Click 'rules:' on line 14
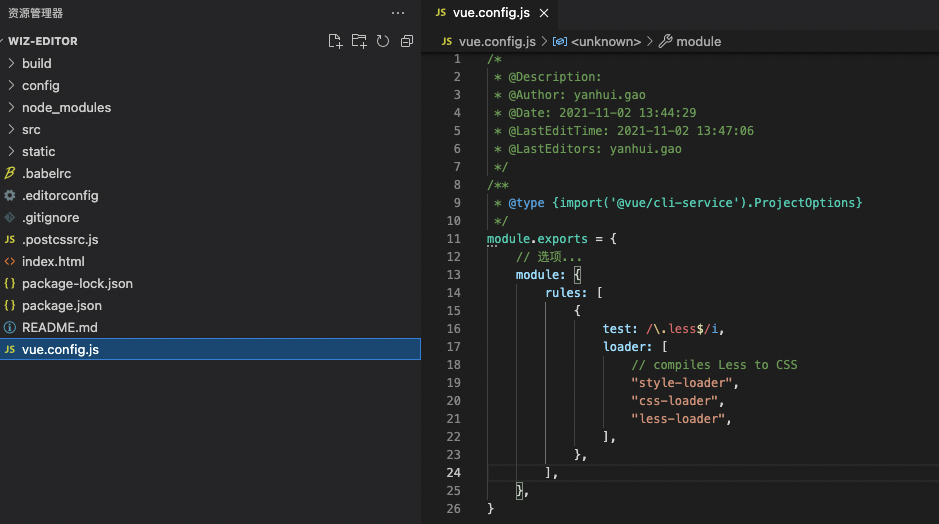 pos(566,293)
